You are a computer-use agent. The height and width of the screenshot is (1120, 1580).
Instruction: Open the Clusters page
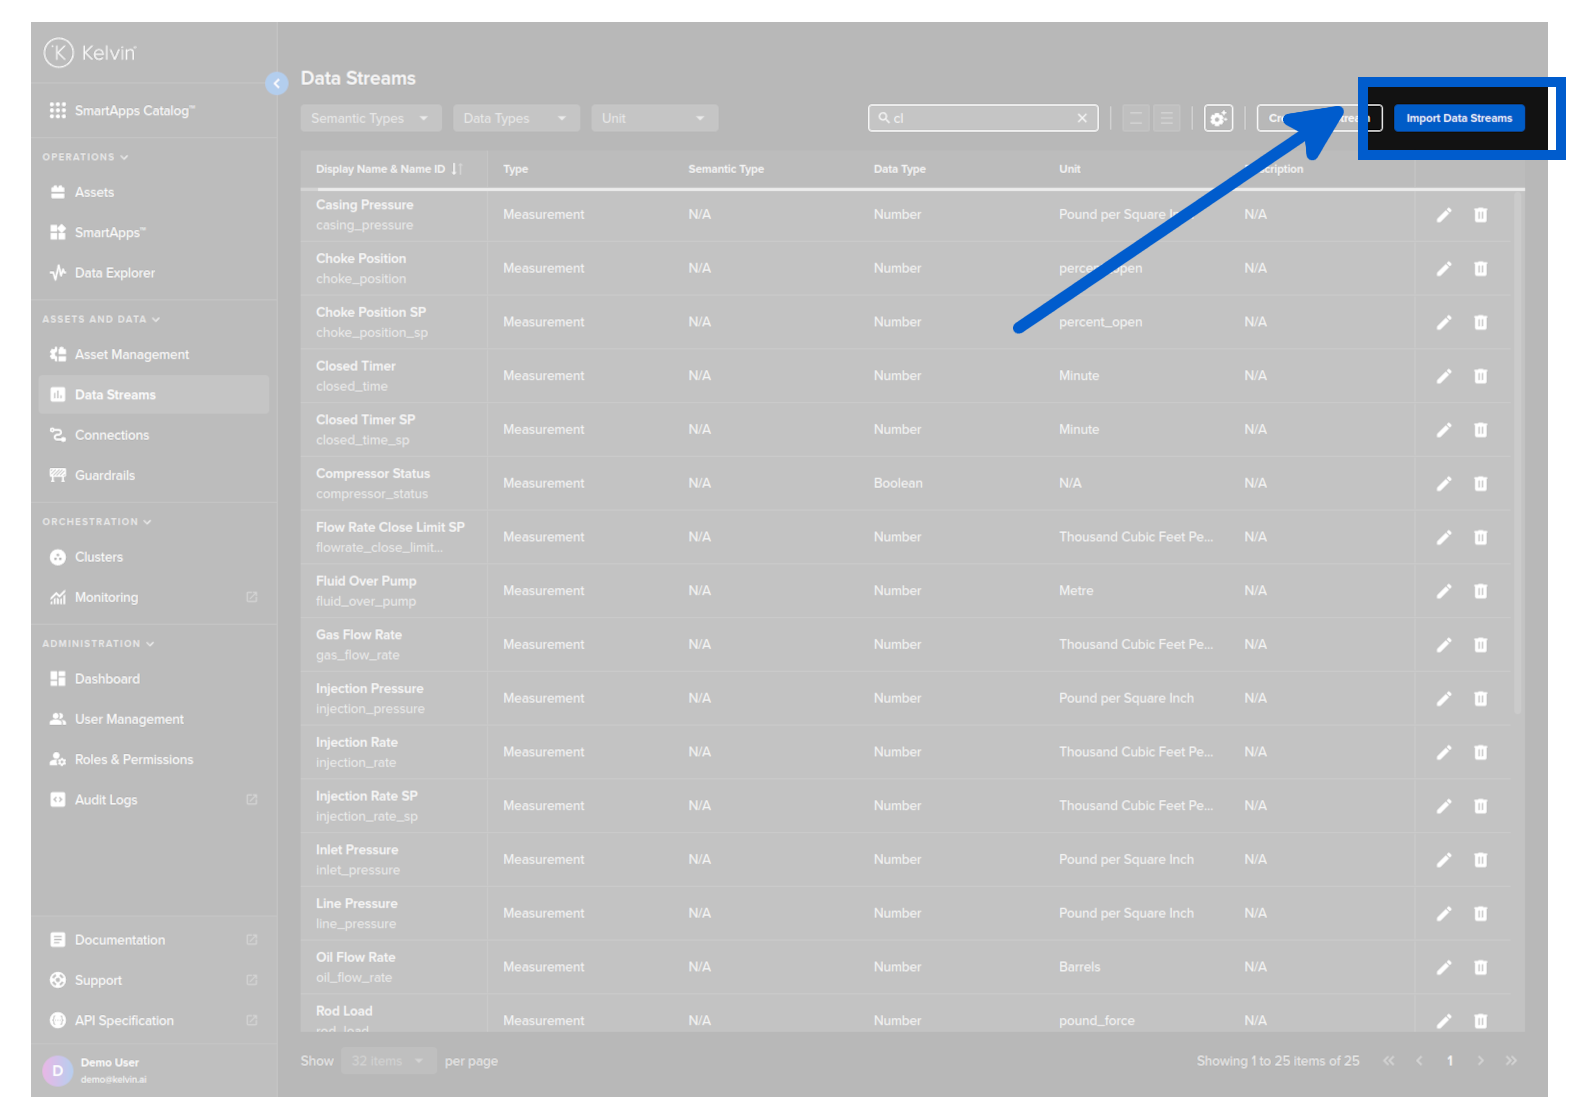pos(98,557)
